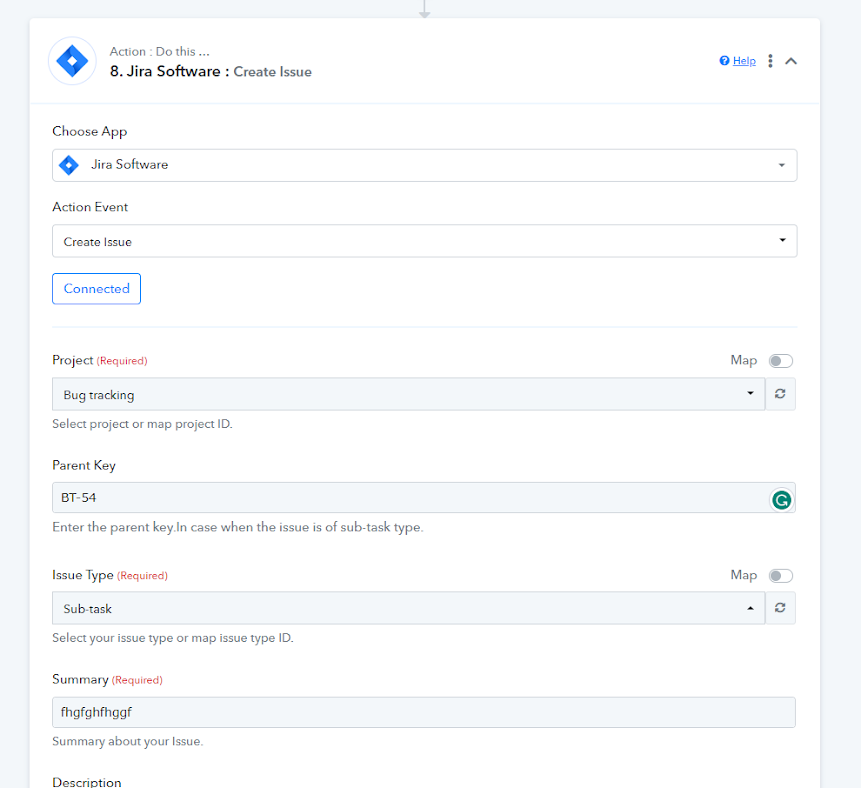
Task: Click the 'Enter the parent key' hint text
Action: point(238,527)
